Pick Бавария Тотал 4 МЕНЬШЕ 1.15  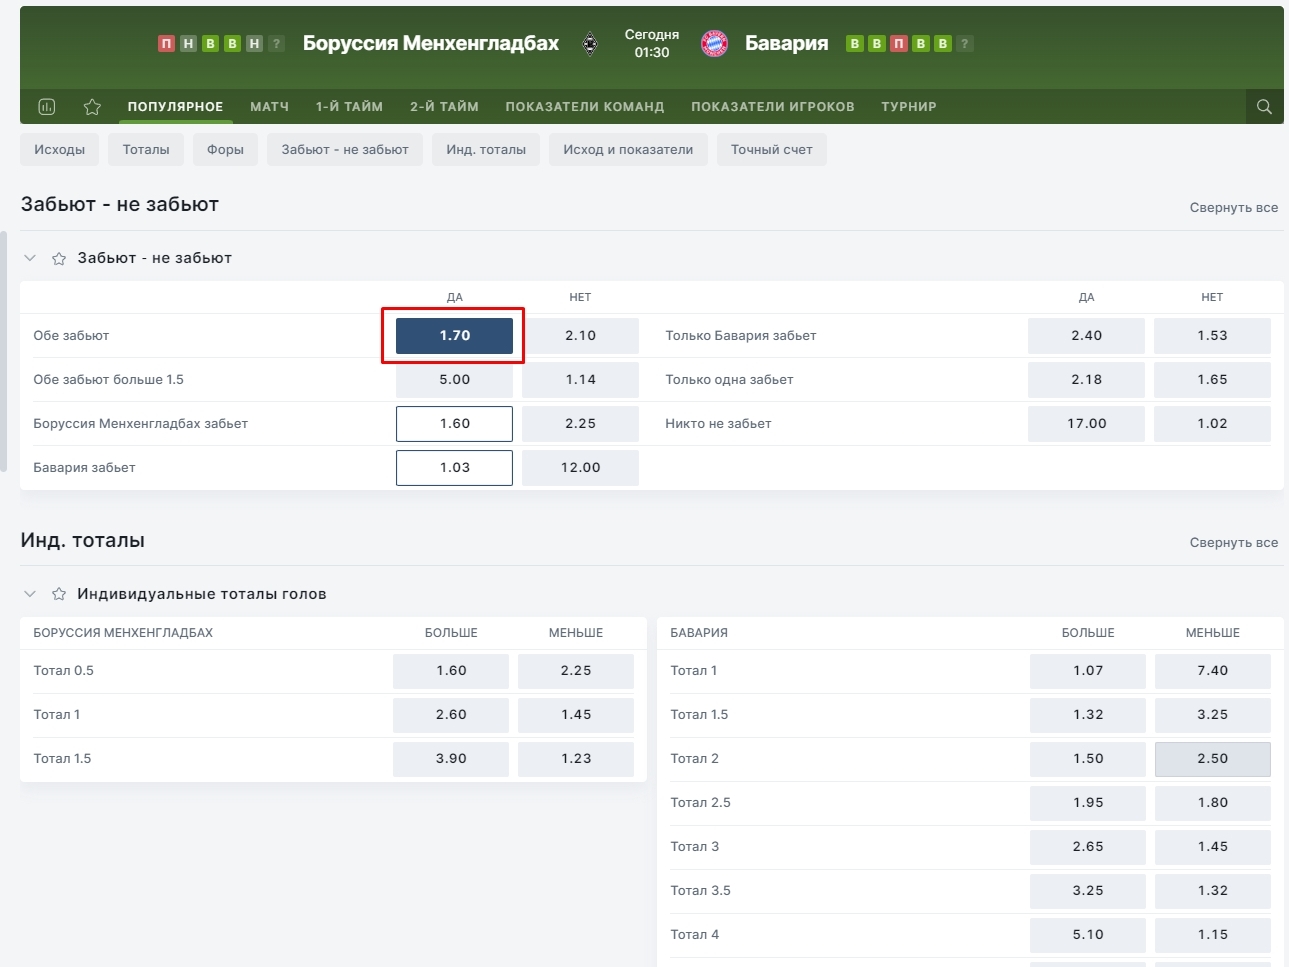coord(1213,935)
